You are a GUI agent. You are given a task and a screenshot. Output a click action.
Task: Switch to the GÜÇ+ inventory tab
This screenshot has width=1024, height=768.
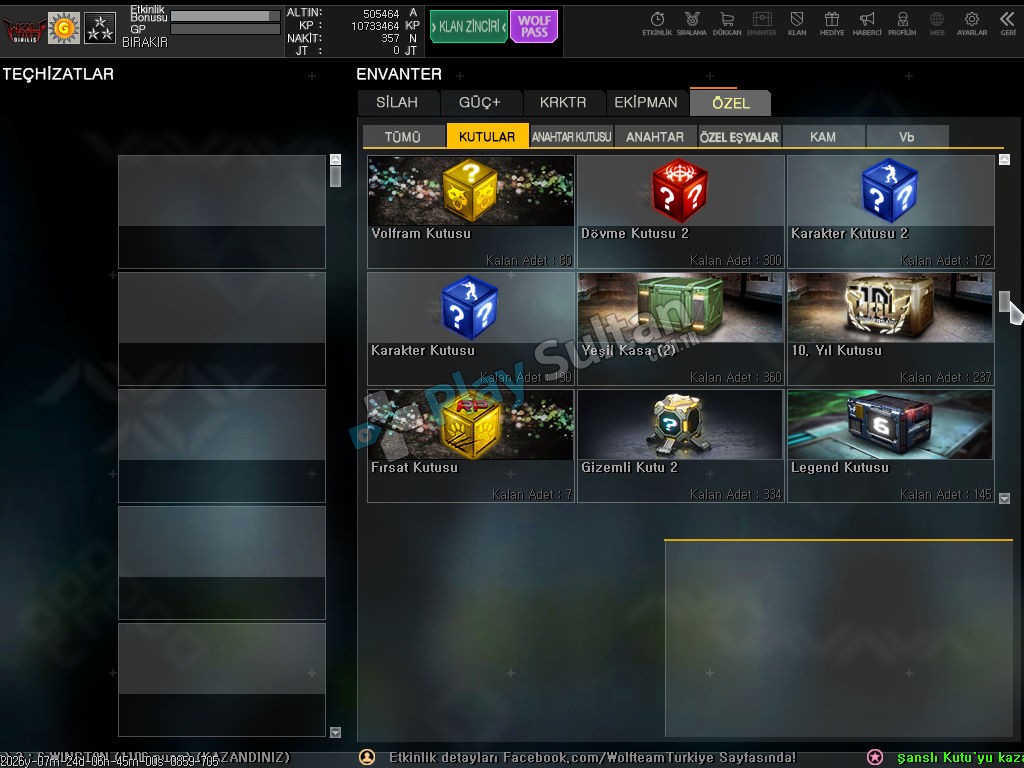point(480,103)
